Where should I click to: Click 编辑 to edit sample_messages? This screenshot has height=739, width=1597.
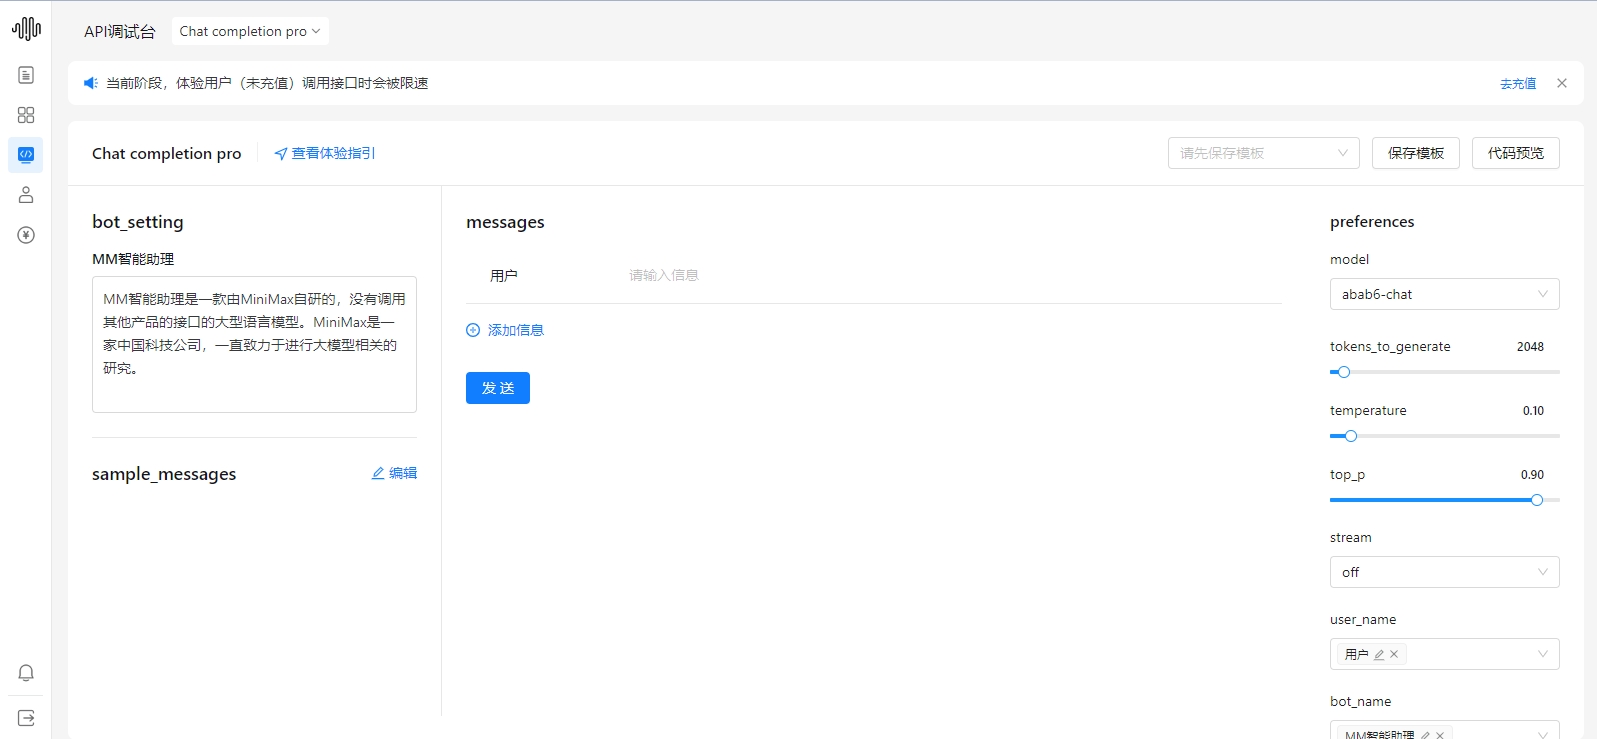click(x=394, y=473)
